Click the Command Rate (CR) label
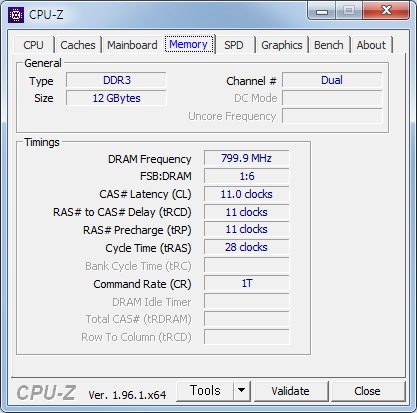Screen dimensions: 417x413 (142, 284)
